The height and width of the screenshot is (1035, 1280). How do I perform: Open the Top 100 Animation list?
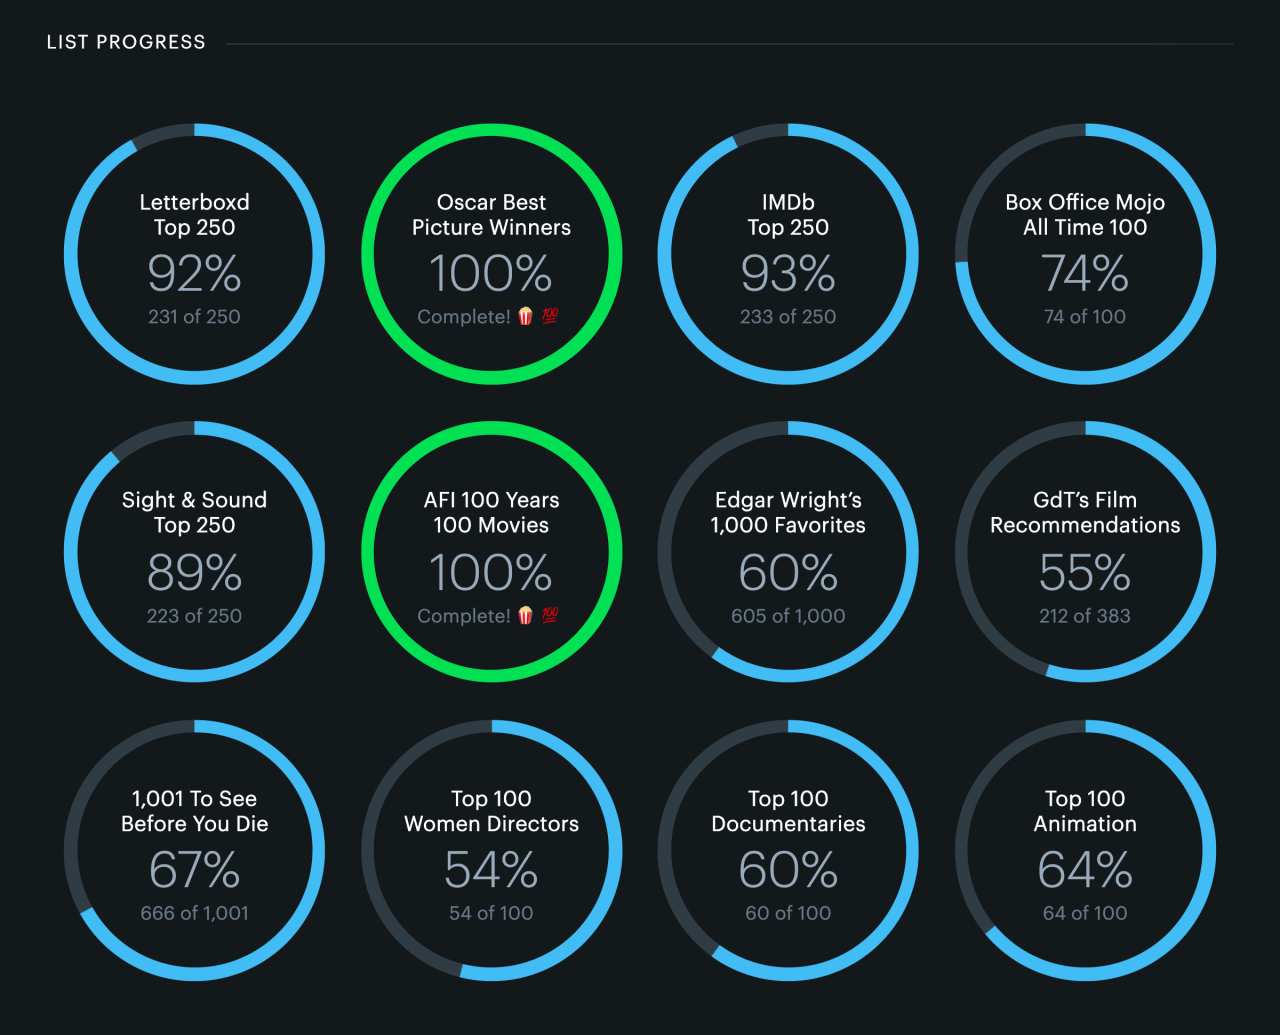1085,811
